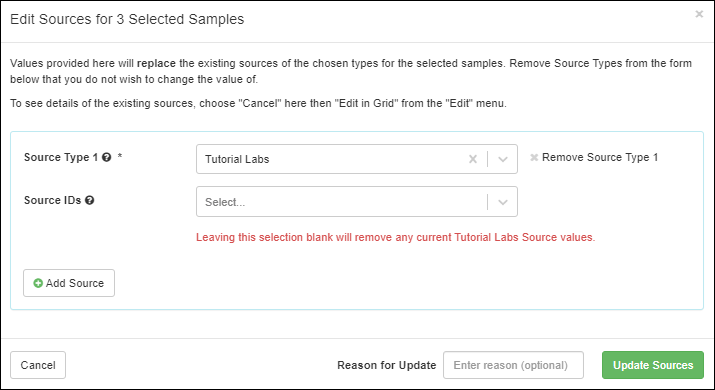Screen dimensions: 715x390
Task: Cancel editing sources
Action: 38,365
